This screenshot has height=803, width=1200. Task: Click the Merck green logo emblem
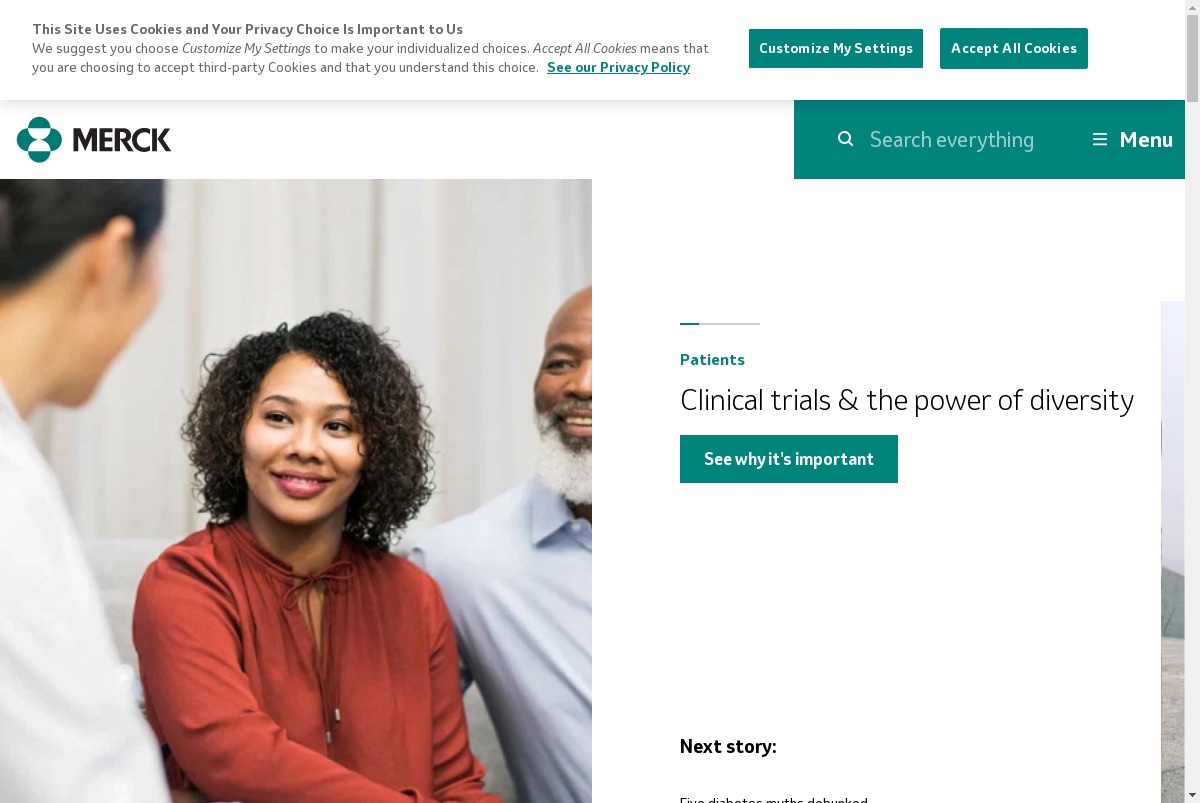pos(39,139)
